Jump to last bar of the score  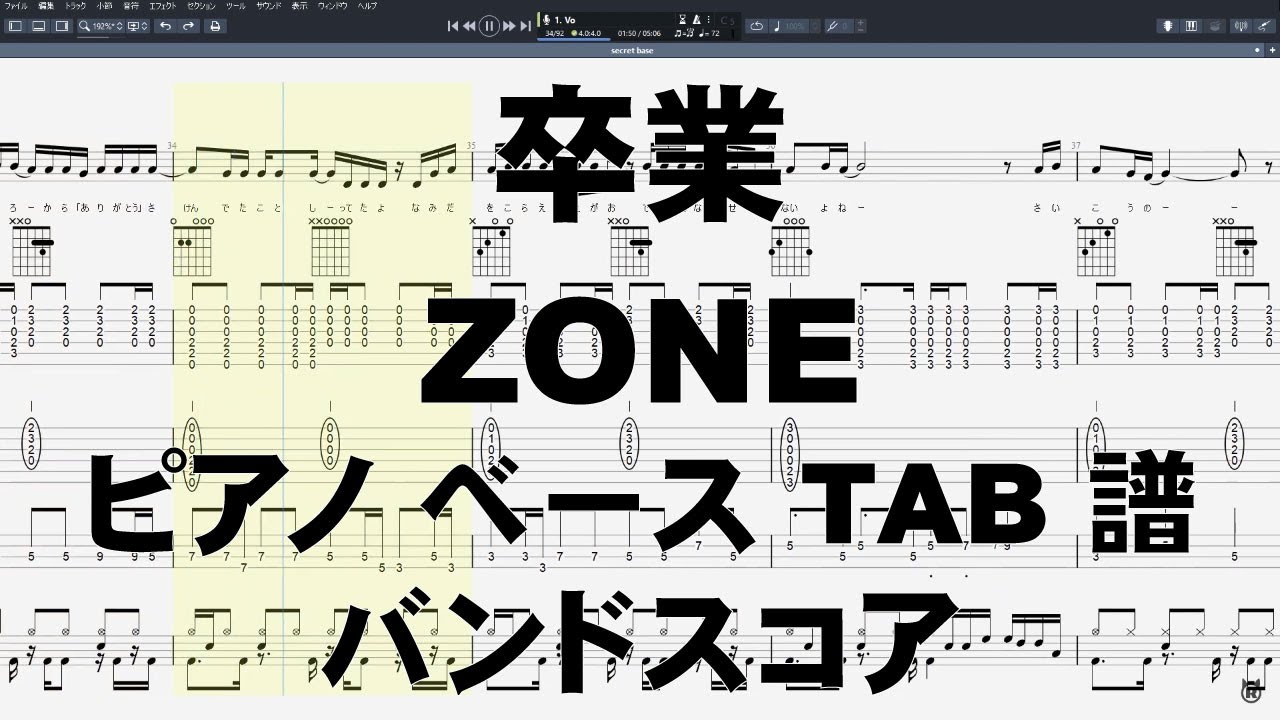(x=526, y=26)
